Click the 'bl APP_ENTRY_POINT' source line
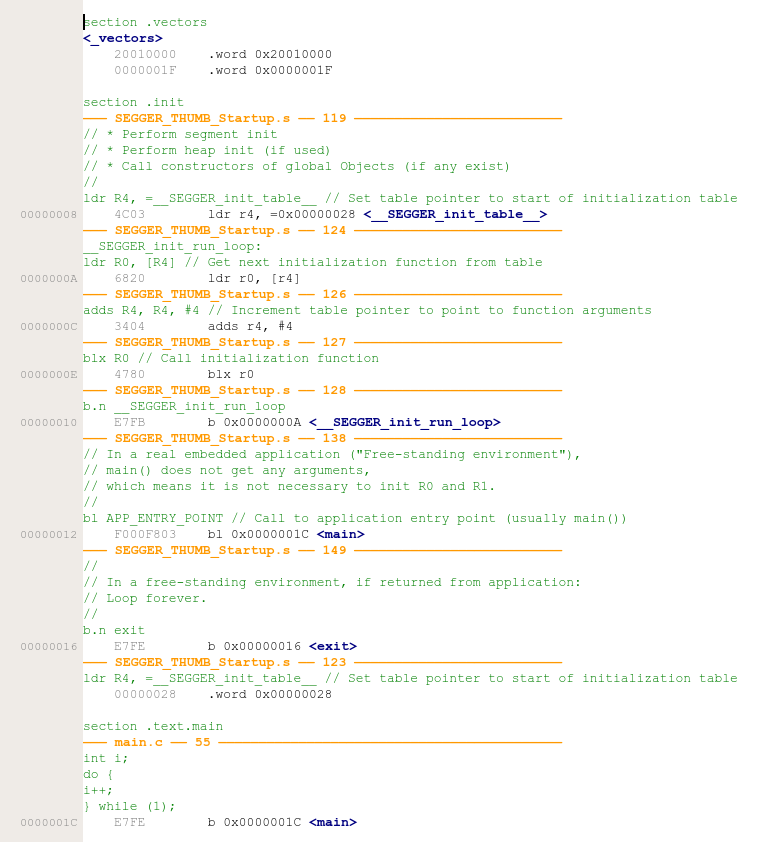This screenshot has height=842, width=781. point(355,519)
